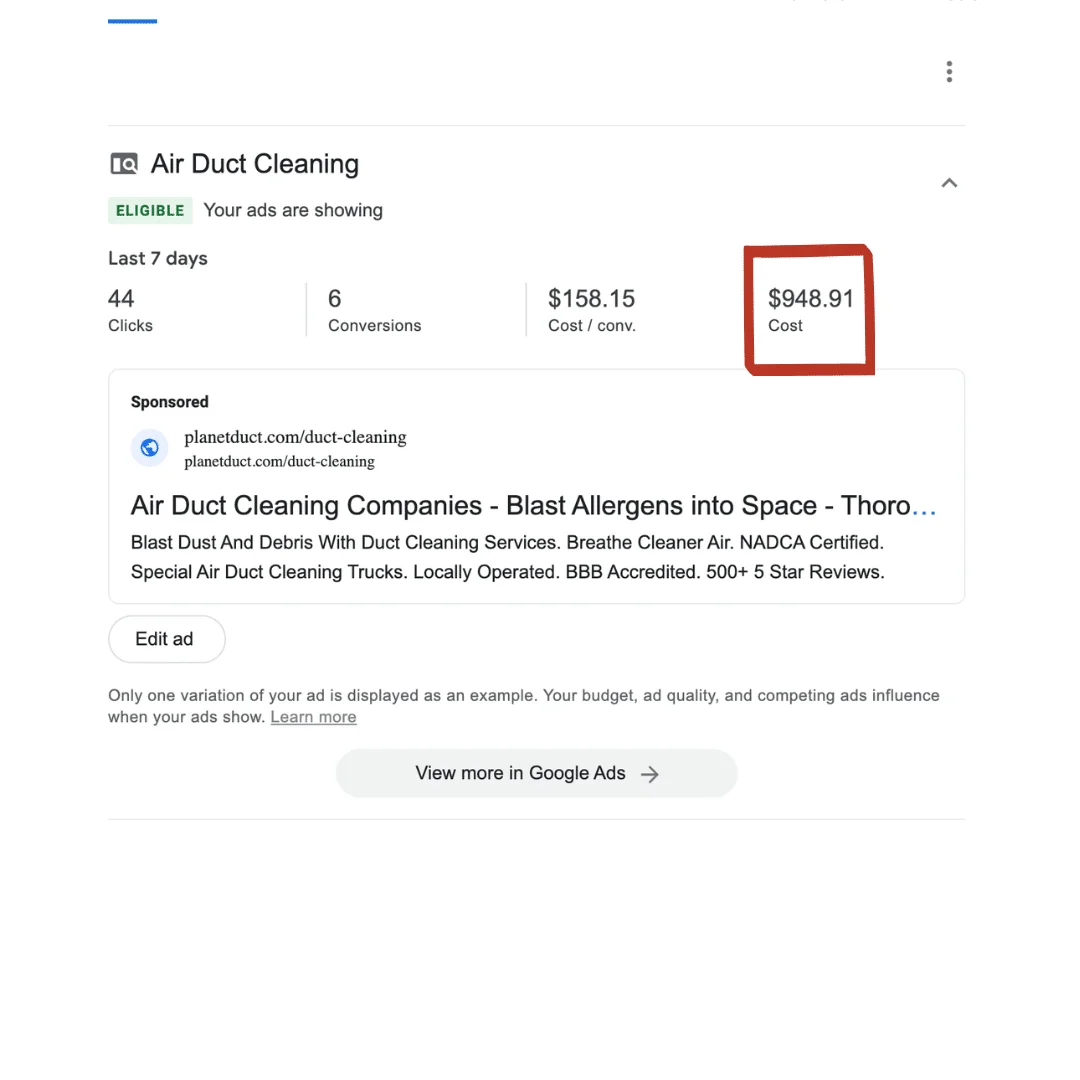
Task: Click the Sponsored label in ad preview
Action: click(170, 402)
